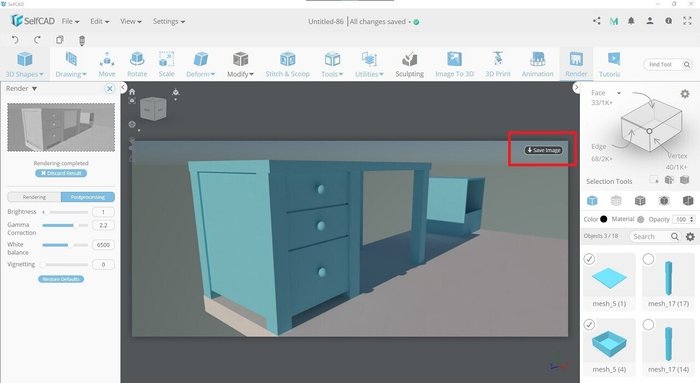
Task: Adjust the Gamma Correction slider
Action: [x=65, y=225]
